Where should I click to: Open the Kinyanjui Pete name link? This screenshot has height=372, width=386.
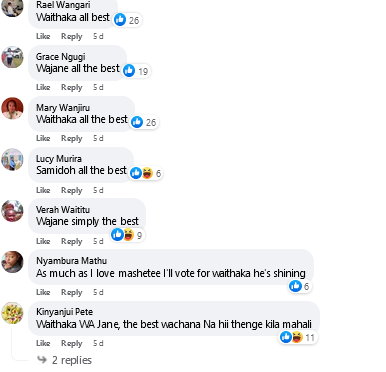pos(65,312)
